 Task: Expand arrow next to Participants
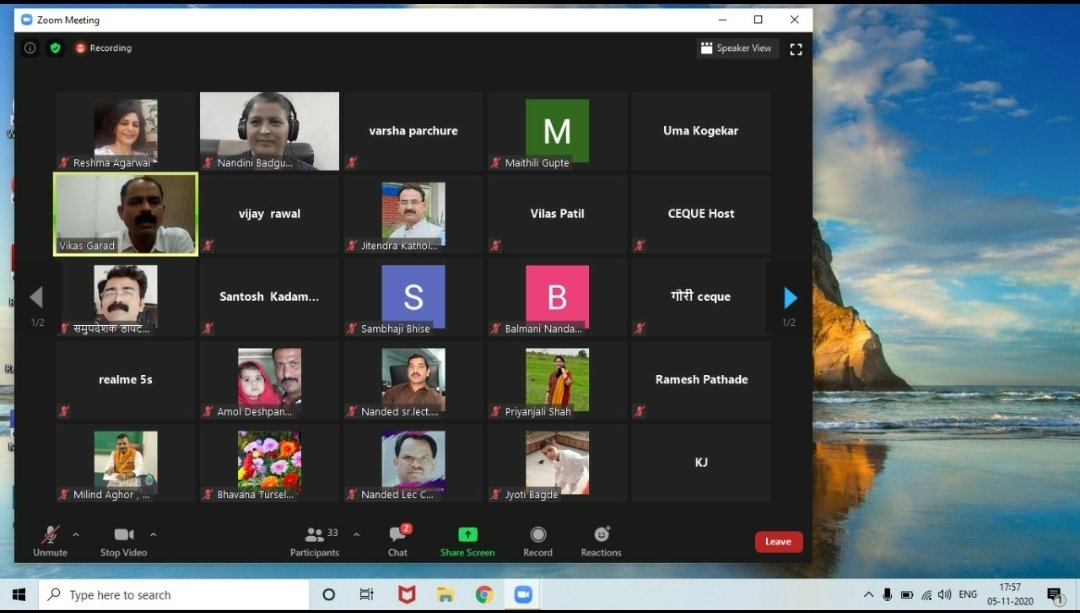356,534
